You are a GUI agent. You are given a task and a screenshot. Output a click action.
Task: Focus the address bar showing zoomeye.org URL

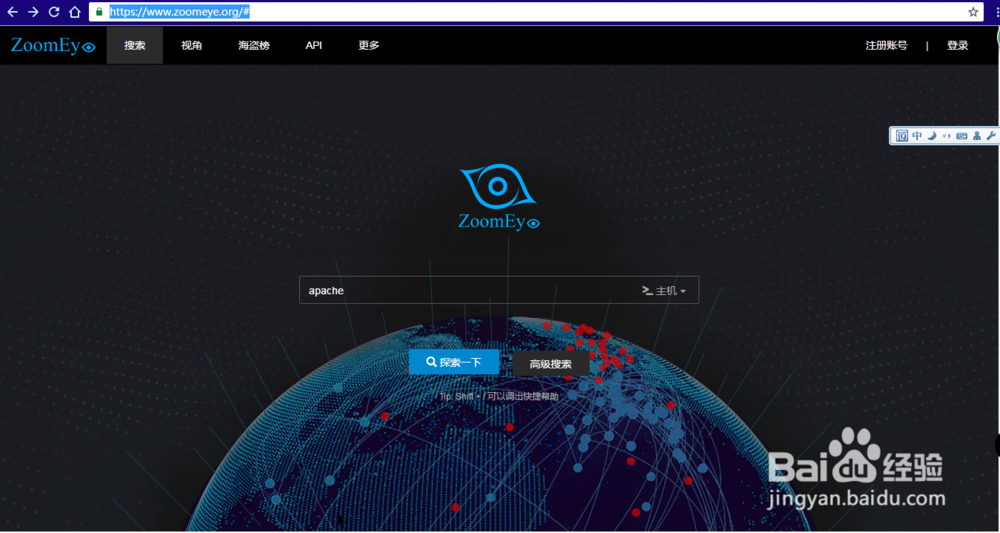point(536,12)
